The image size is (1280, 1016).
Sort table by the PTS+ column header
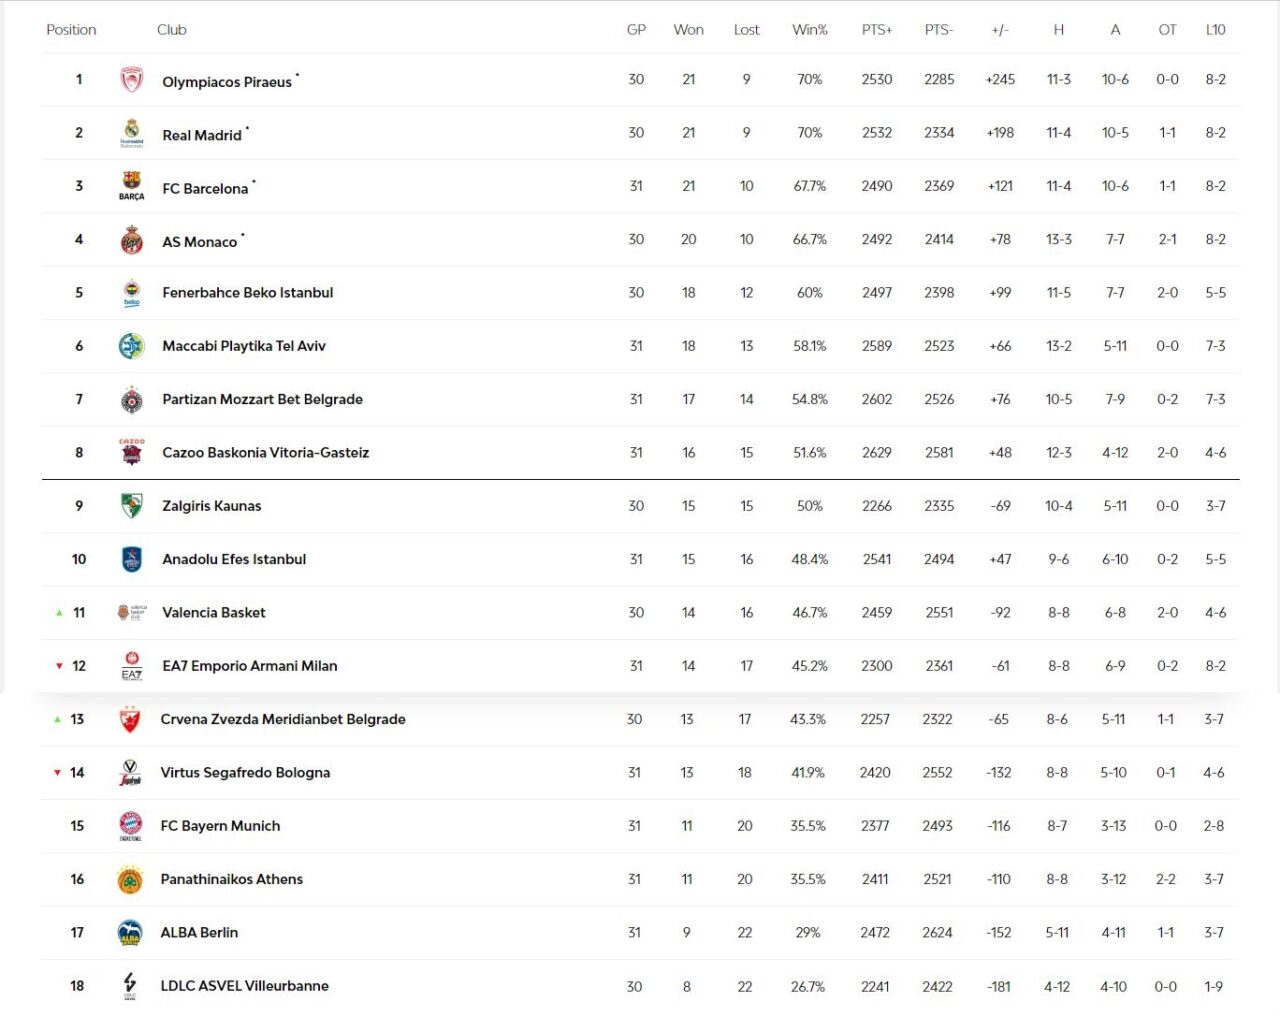(876, 30)
